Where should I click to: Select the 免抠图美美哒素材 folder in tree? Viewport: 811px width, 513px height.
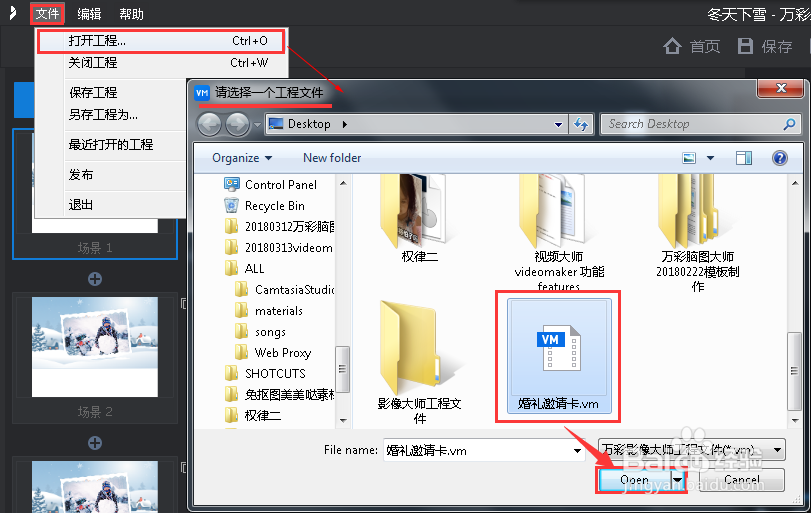[280, 395]
